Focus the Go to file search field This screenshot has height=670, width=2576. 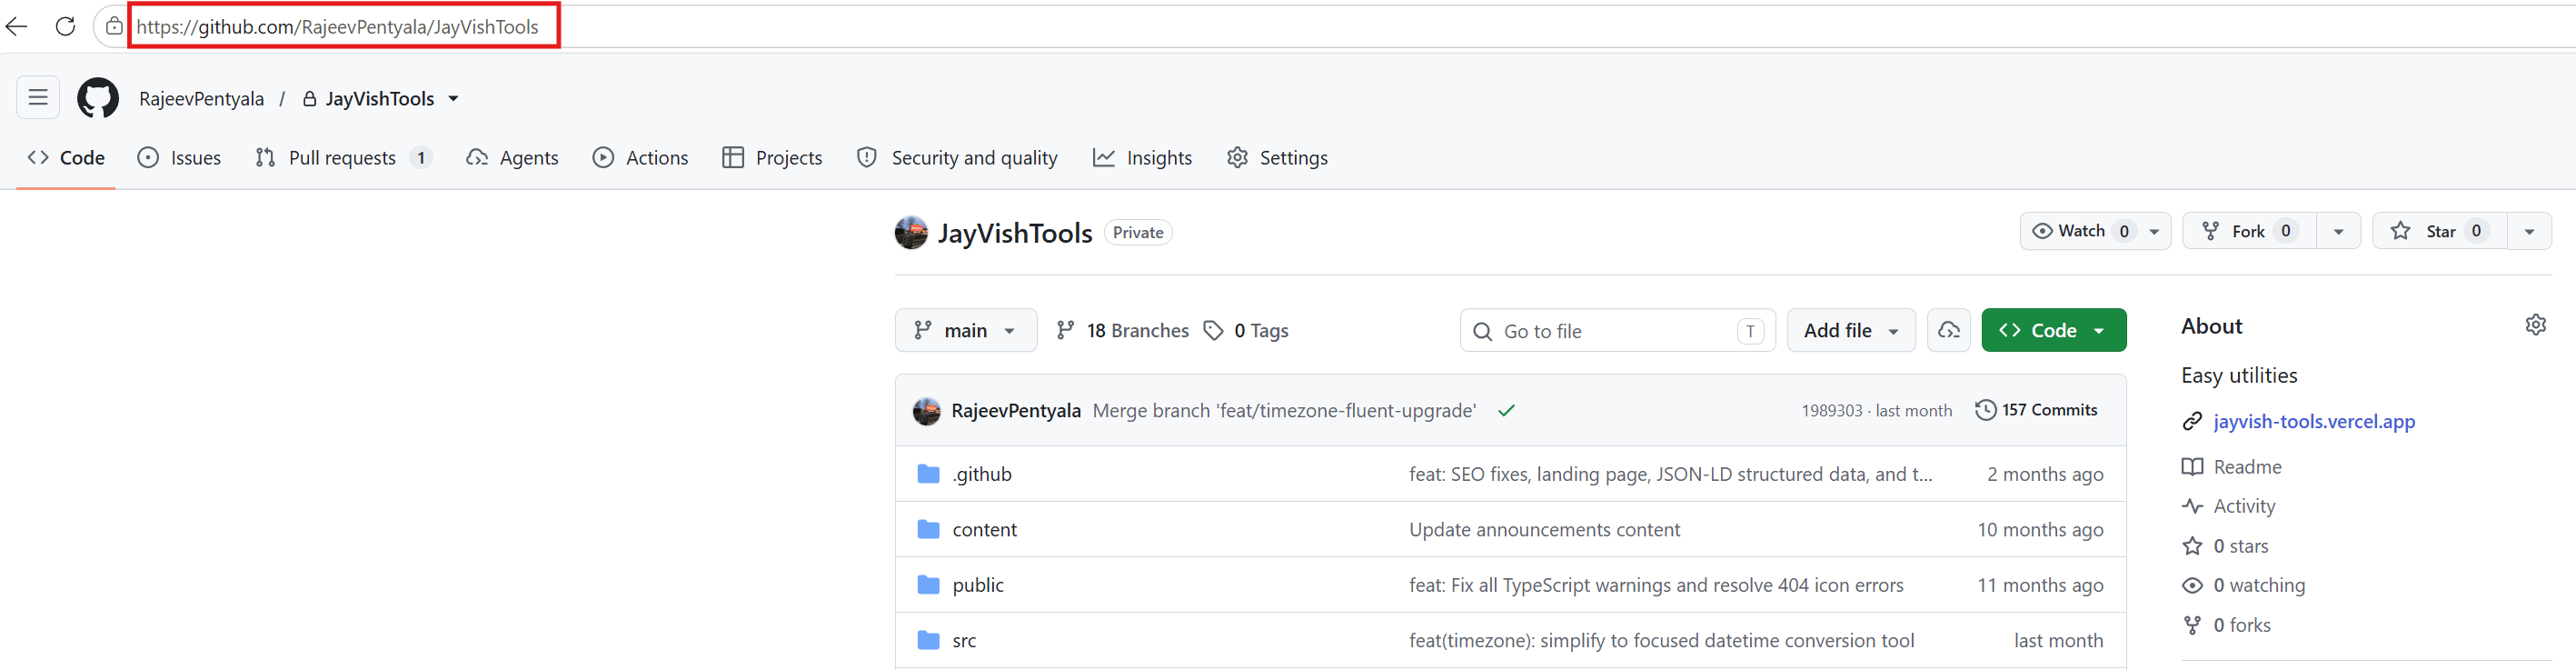[x=1617, y=330]
